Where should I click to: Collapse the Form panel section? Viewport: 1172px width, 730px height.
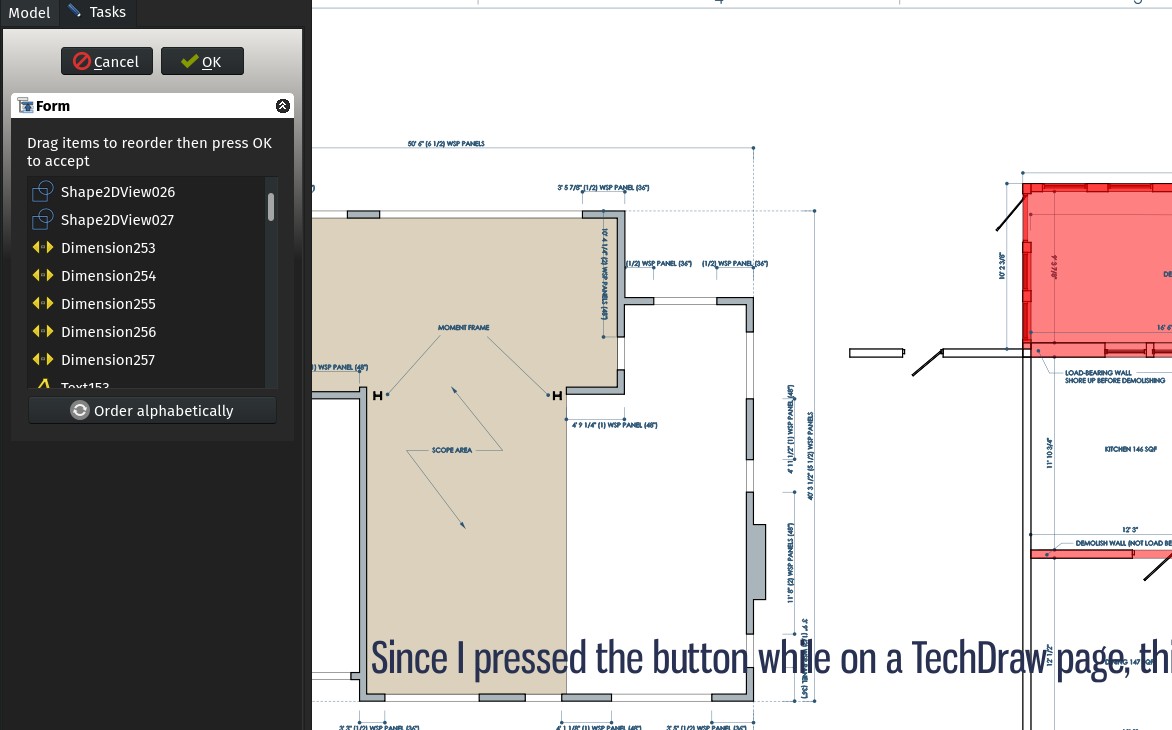click(x=283, y=105)
